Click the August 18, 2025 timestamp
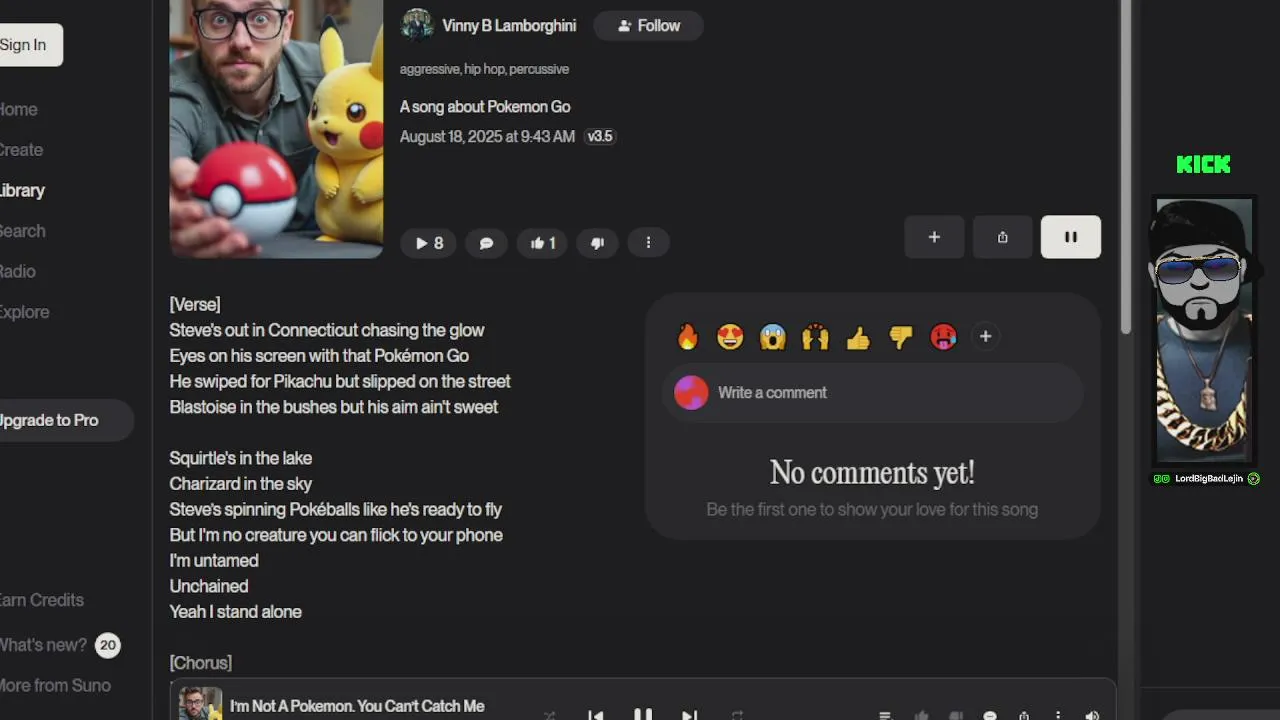 click(x=487, y=137)
